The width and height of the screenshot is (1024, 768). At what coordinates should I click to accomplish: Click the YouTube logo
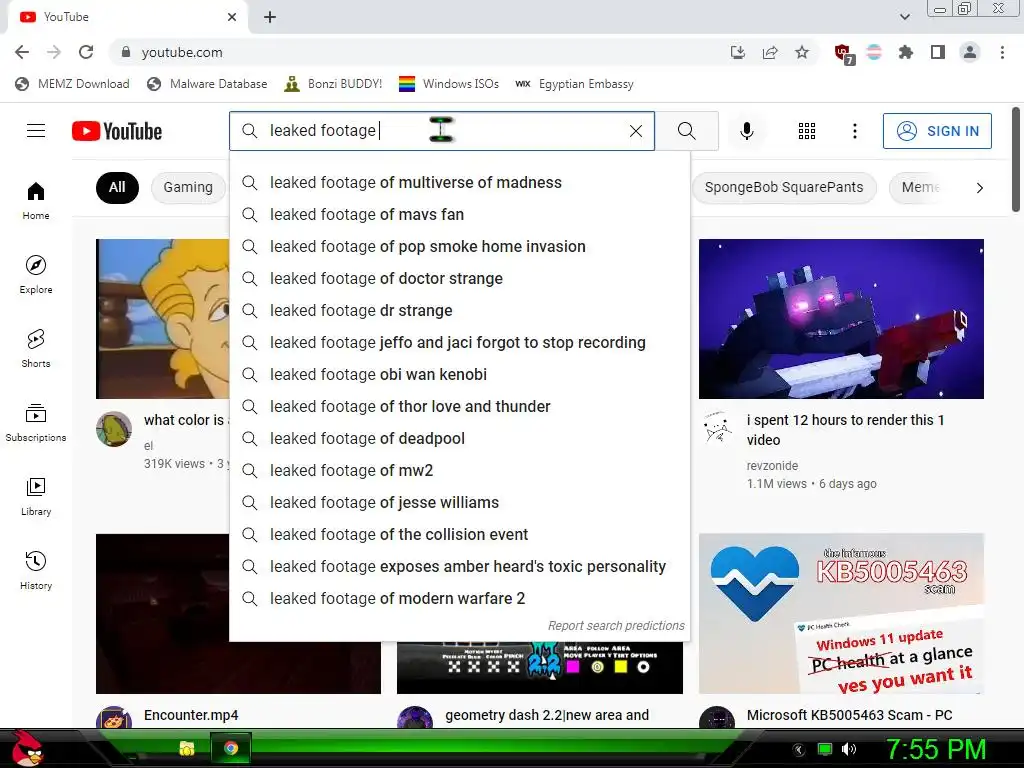(117, 131)
